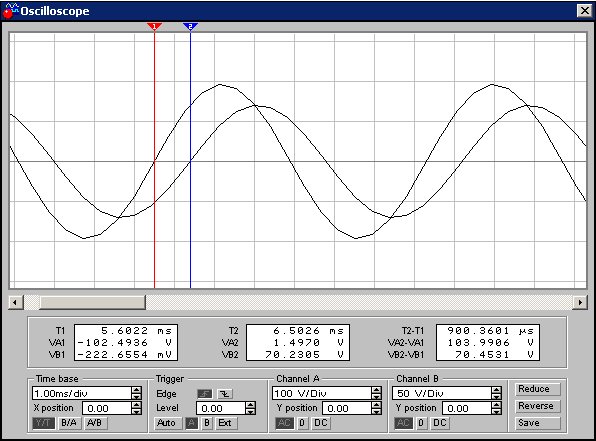This screenshot has height=441, width=596.
Task: Click the VA2 value 1.4970 V
Action: click(x=309, y=343)
